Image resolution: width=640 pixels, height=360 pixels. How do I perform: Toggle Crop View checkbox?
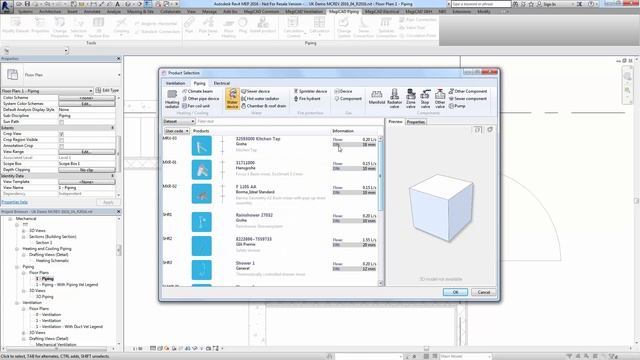pyautogui.click(x=61, y=134)
